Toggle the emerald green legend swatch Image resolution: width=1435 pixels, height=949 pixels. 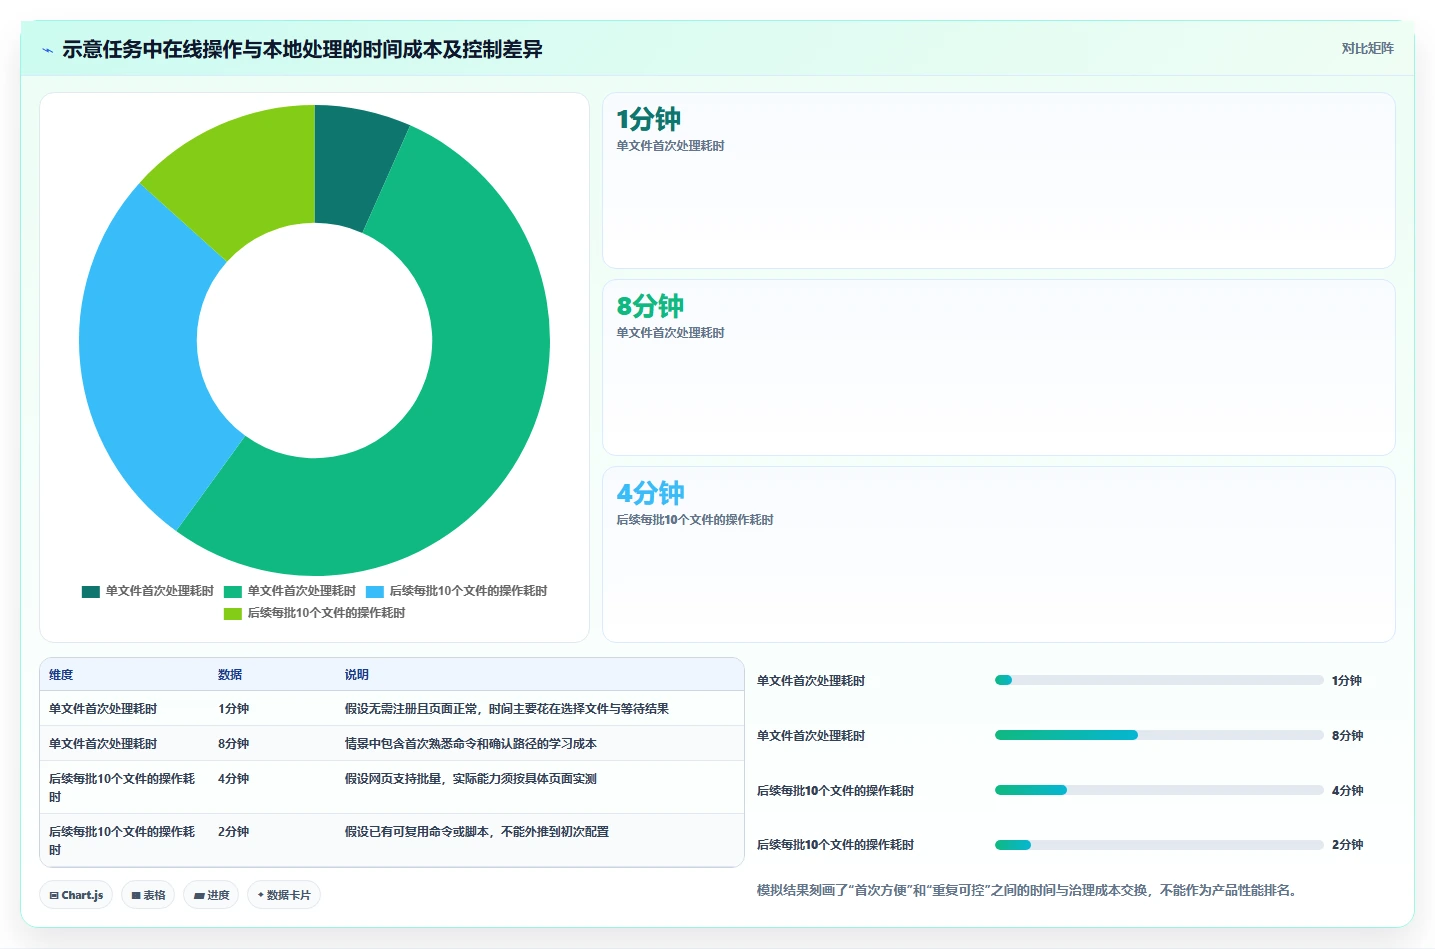pos(233,591)
